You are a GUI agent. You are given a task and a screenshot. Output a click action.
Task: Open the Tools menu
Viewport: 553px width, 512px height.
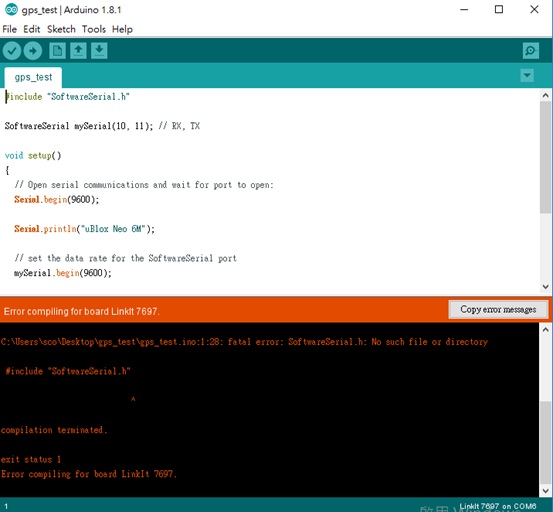click(x=94, y=29)
